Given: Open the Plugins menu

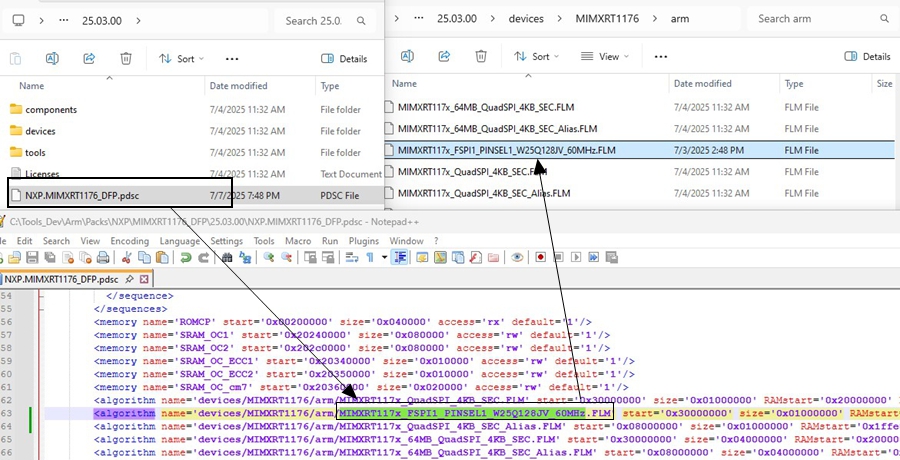Looking at the screenshot, I should [363, 241].
